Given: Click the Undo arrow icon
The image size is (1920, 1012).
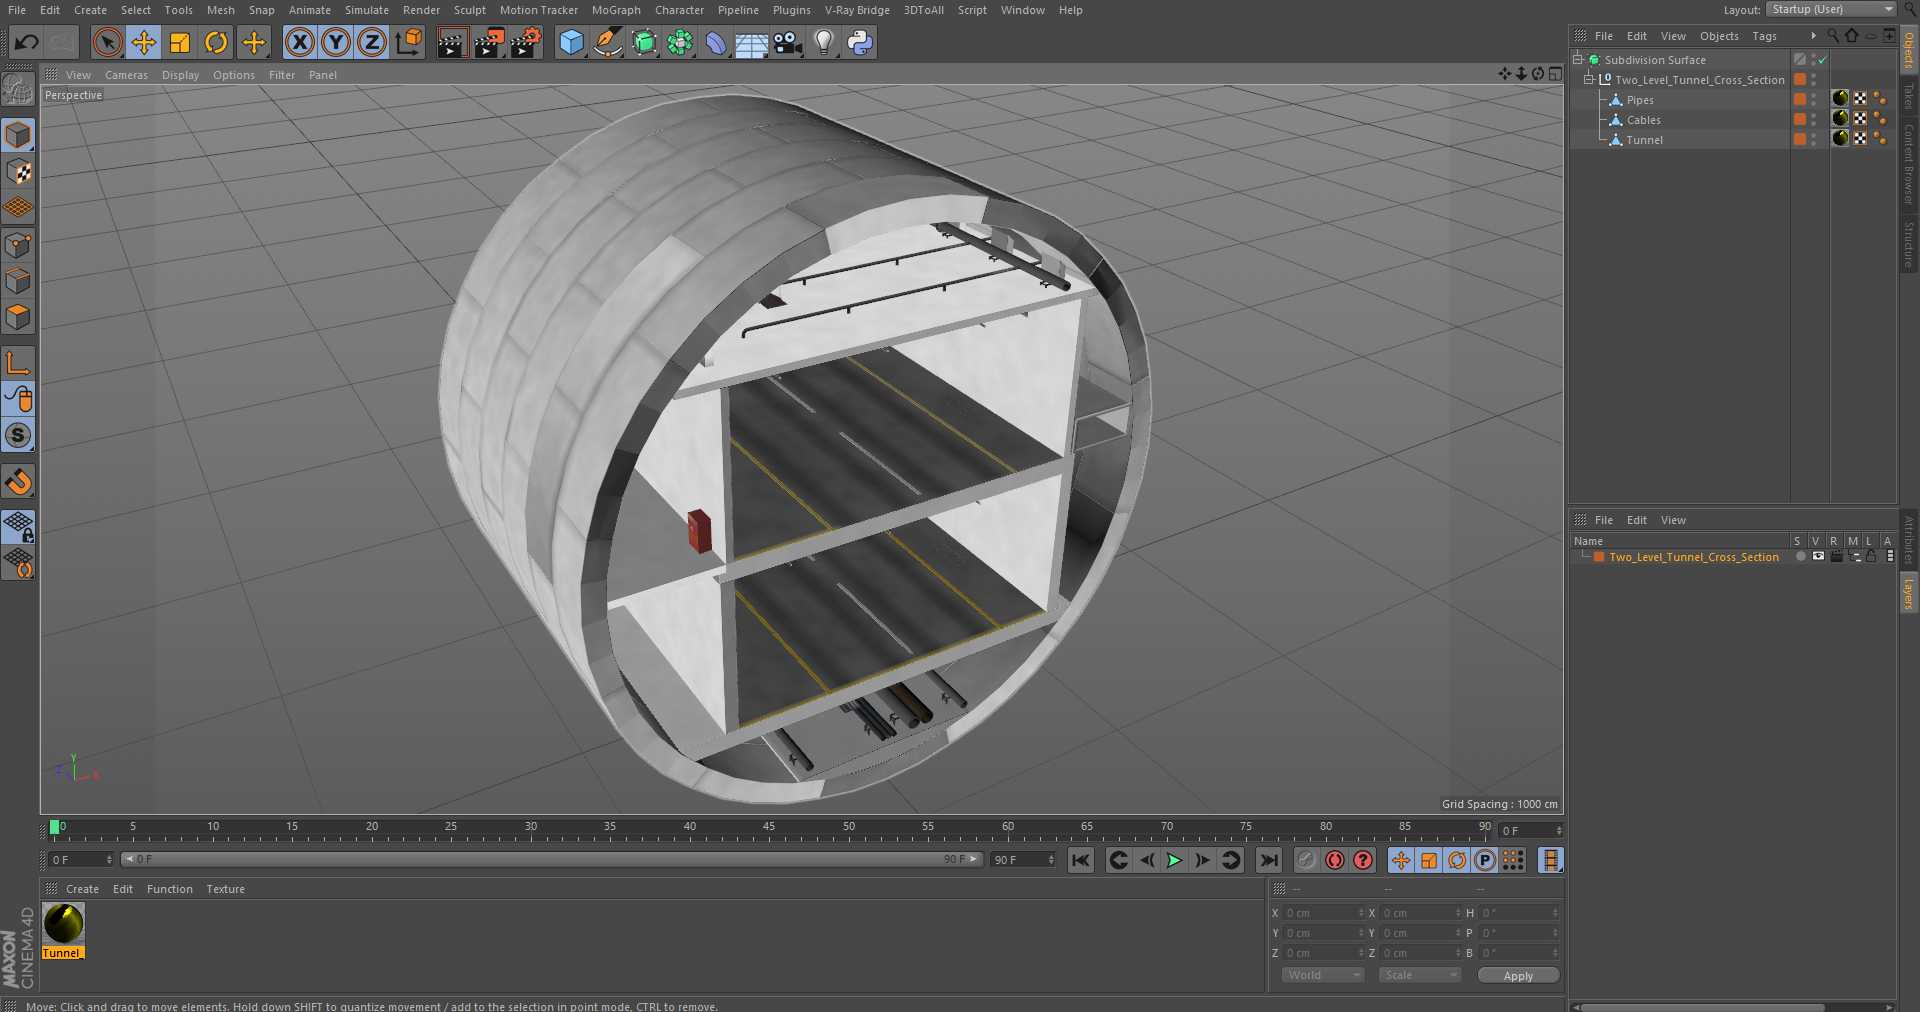Looking at the screenshot, I should pyautogui.click(x=27, y=42).
